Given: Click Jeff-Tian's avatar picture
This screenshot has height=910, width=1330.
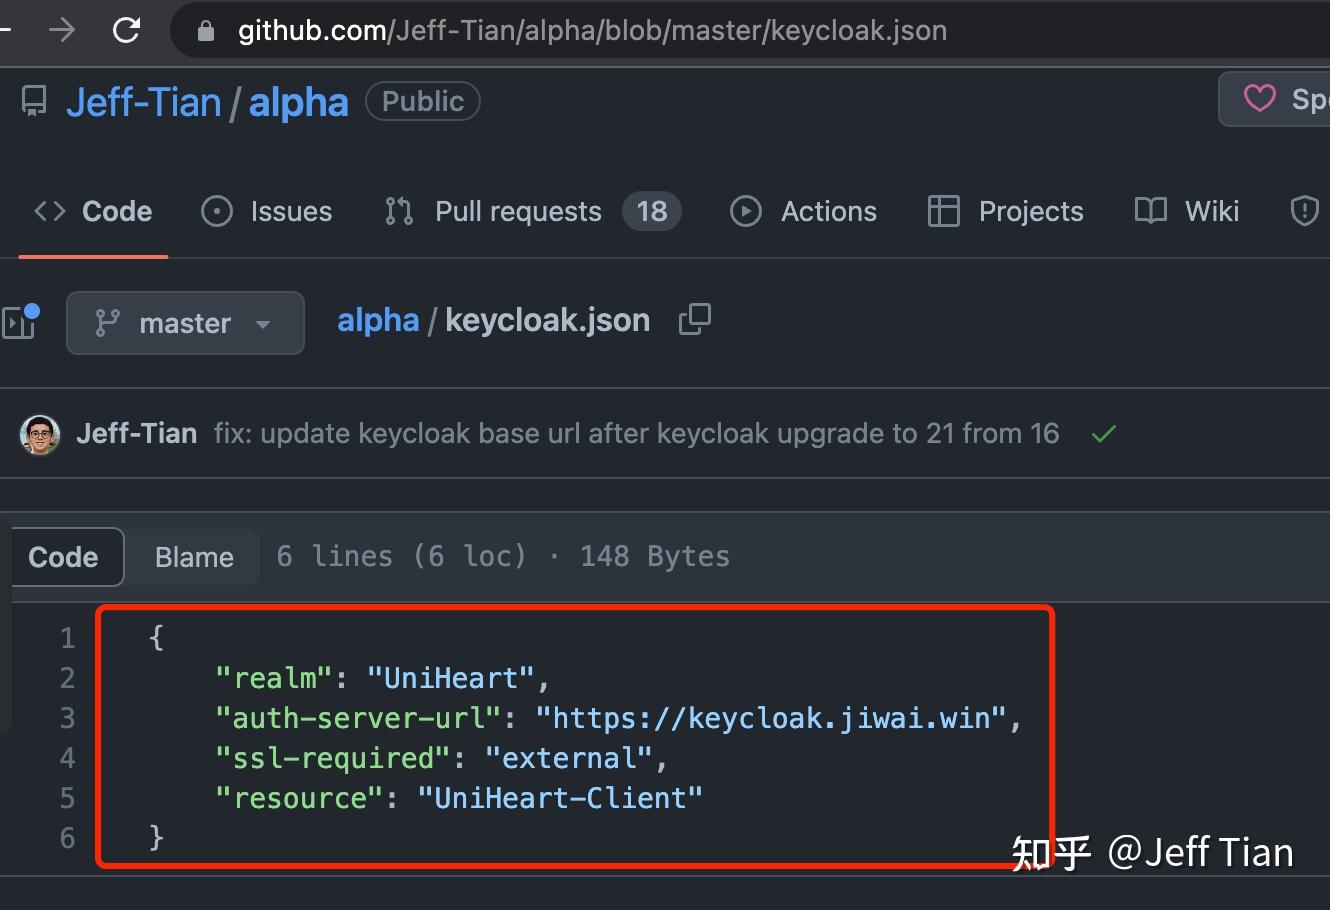Looking at the screenshot, I should click(x=39, y=434).
